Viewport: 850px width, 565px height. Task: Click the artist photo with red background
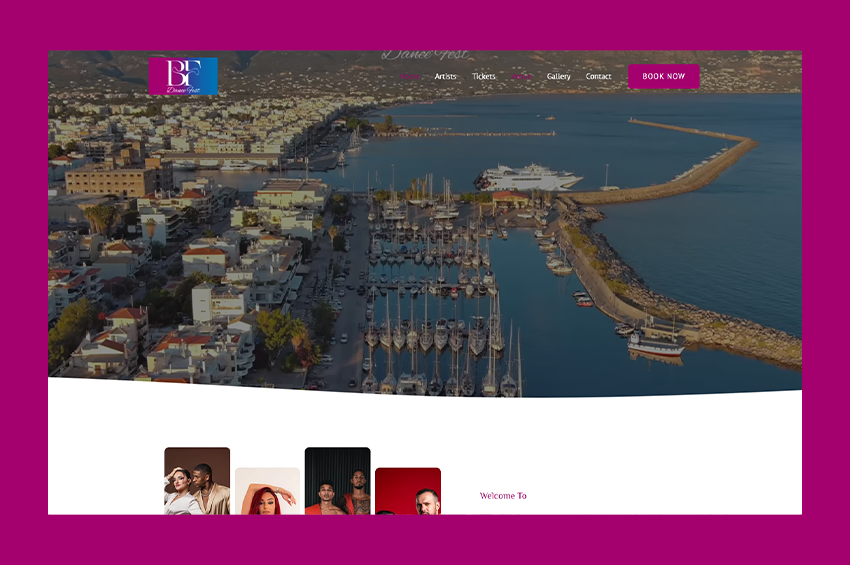[x=408, y=492]
